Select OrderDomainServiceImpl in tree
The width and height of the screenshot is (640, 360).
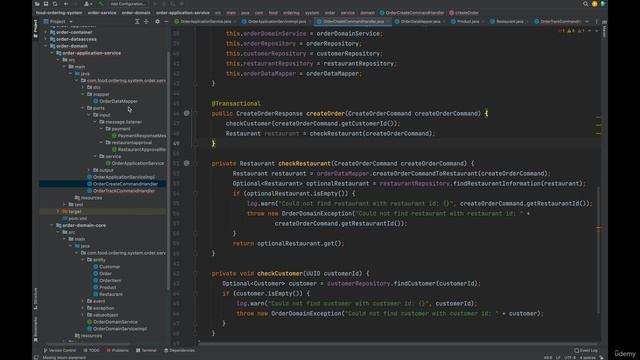coord(117,329)
